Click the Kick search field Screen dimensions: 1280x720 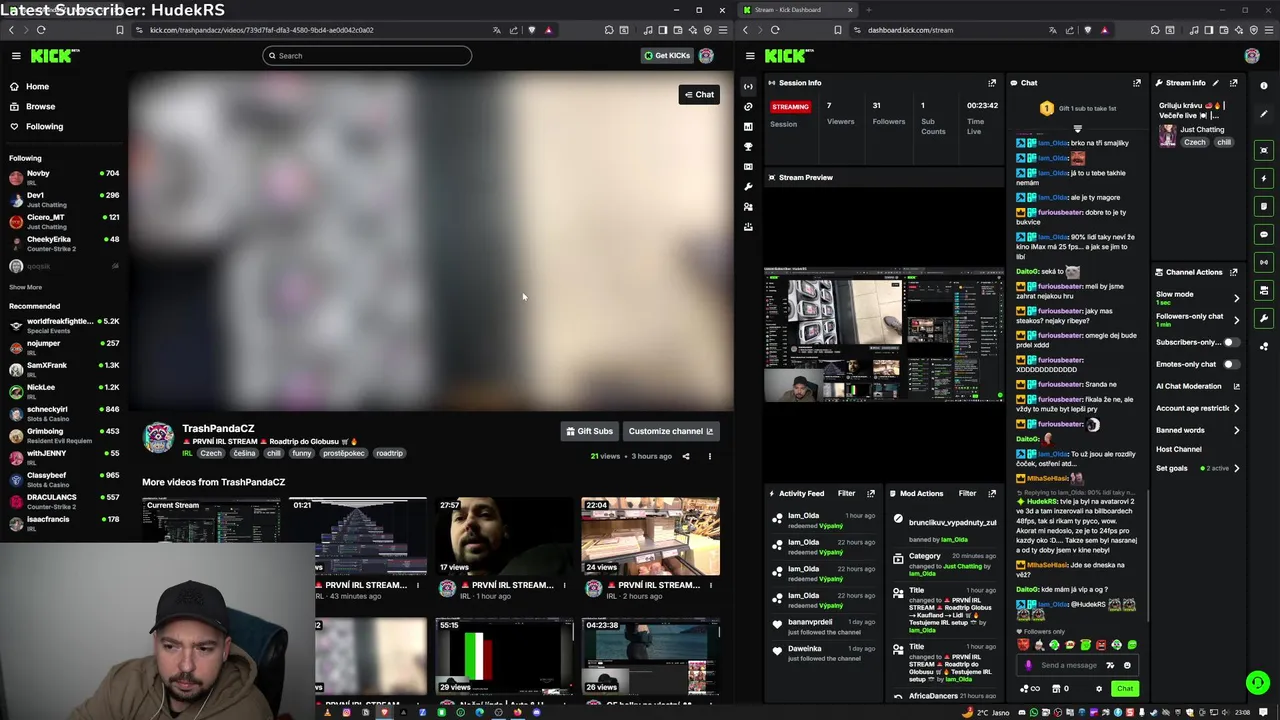pyautogui.click(x=367, y=55)
